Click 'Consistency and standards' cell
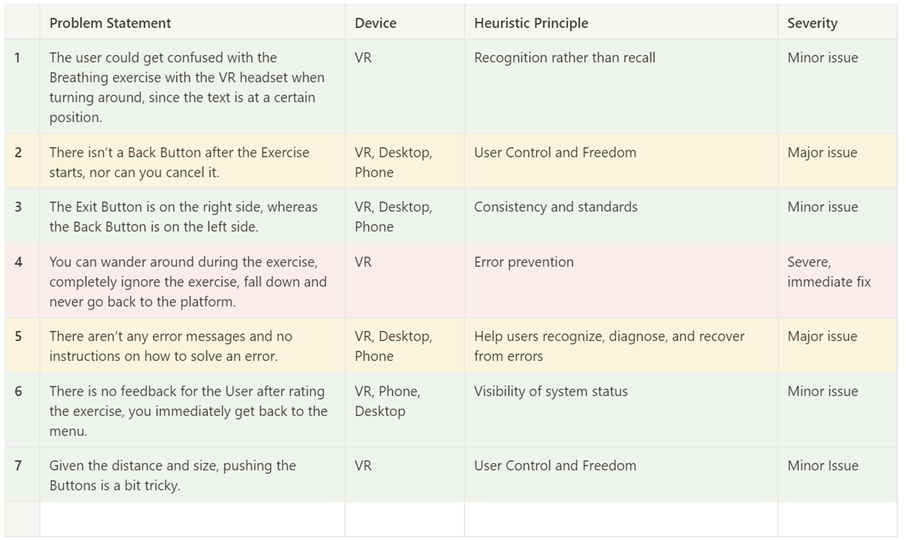This screenshot has width=906, height=540. 621,217
